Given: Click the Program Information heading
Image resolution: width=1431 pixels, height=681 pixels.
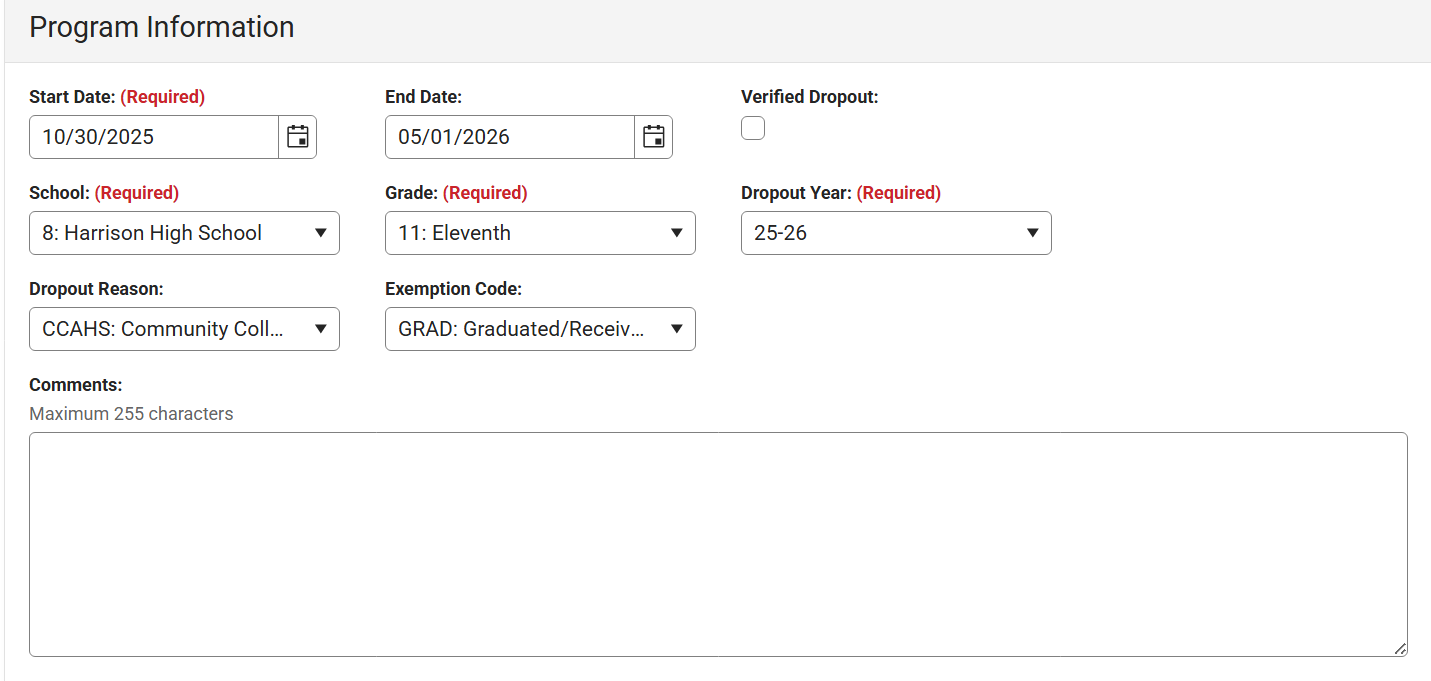Looking at the screenshot, I should 162,27.
